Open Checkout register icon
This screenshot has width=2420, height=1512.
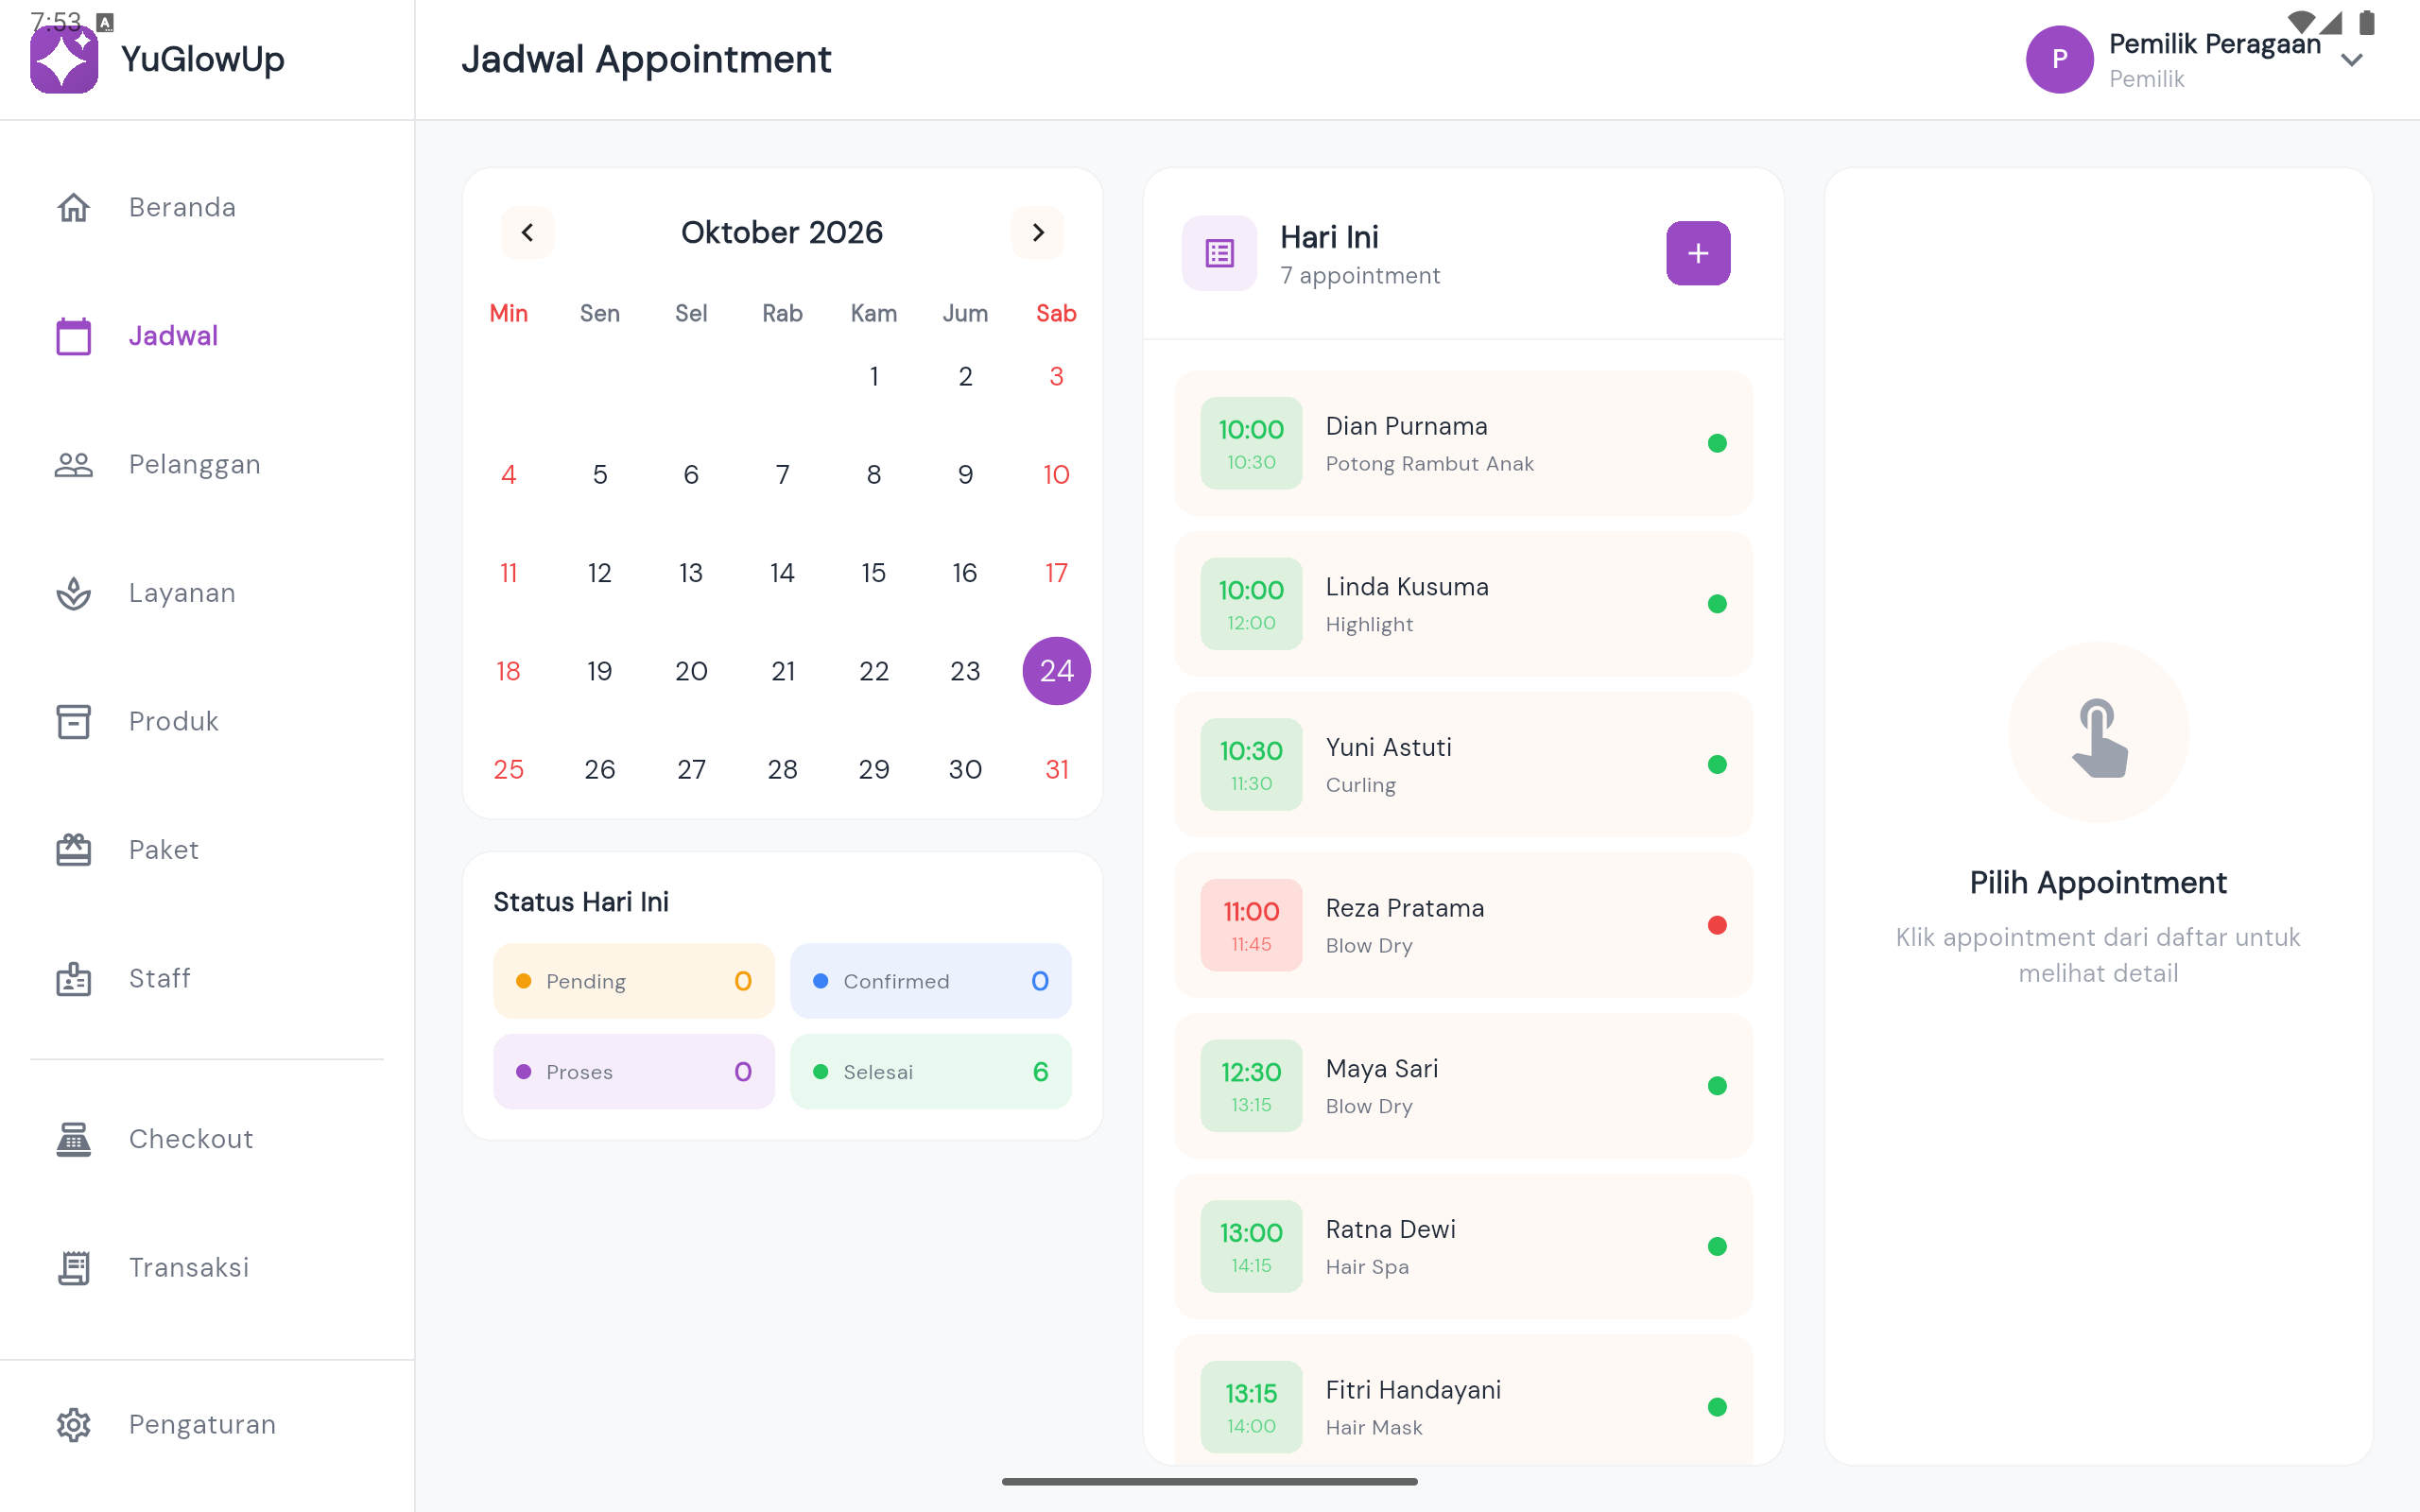(x=73, y=1139)
